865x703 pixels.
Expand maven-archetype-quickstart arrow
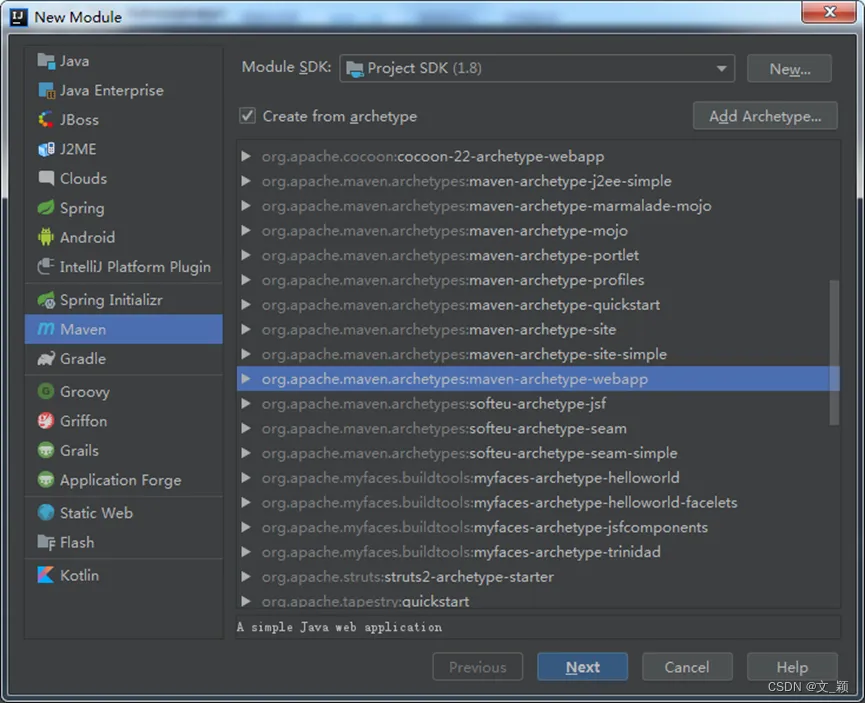(x=246, y=305)
